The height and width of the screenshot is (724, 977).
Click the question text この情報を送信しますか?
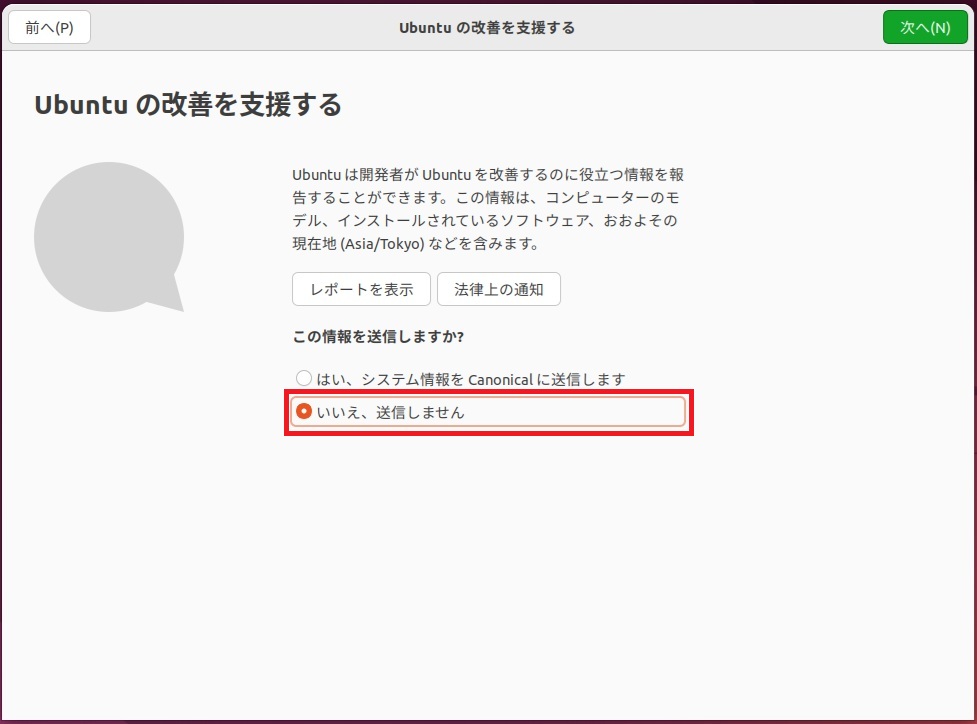(378, 336)
